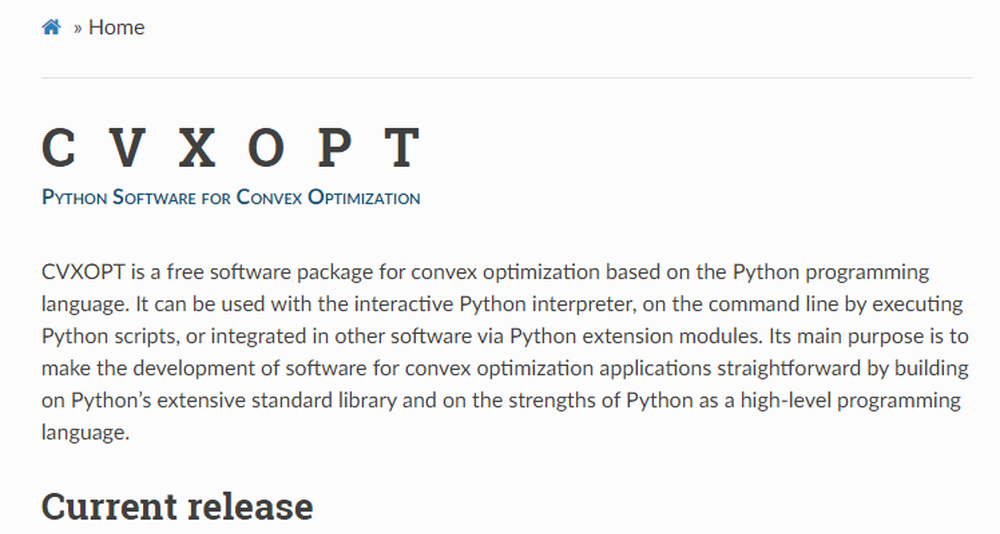Click the word "Software" in the blue subtitle
The height and width of the screenshot is (534, 1000).
coord(154,197)
